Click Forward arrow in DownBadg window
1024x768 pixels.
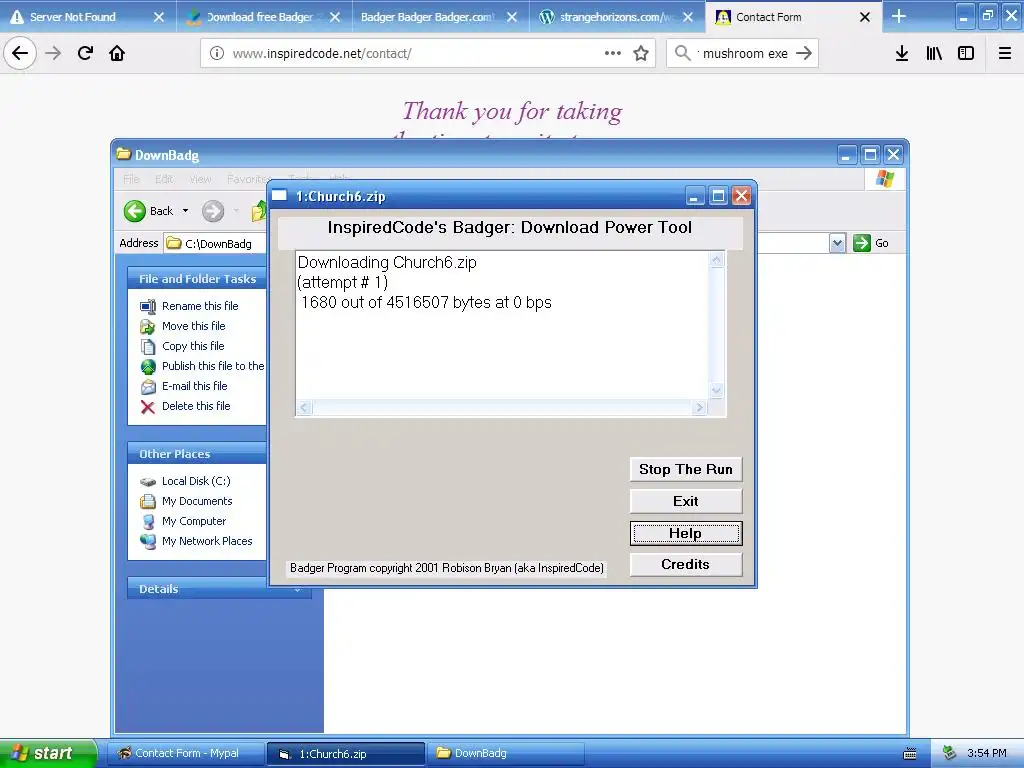(x=213, y=211)
